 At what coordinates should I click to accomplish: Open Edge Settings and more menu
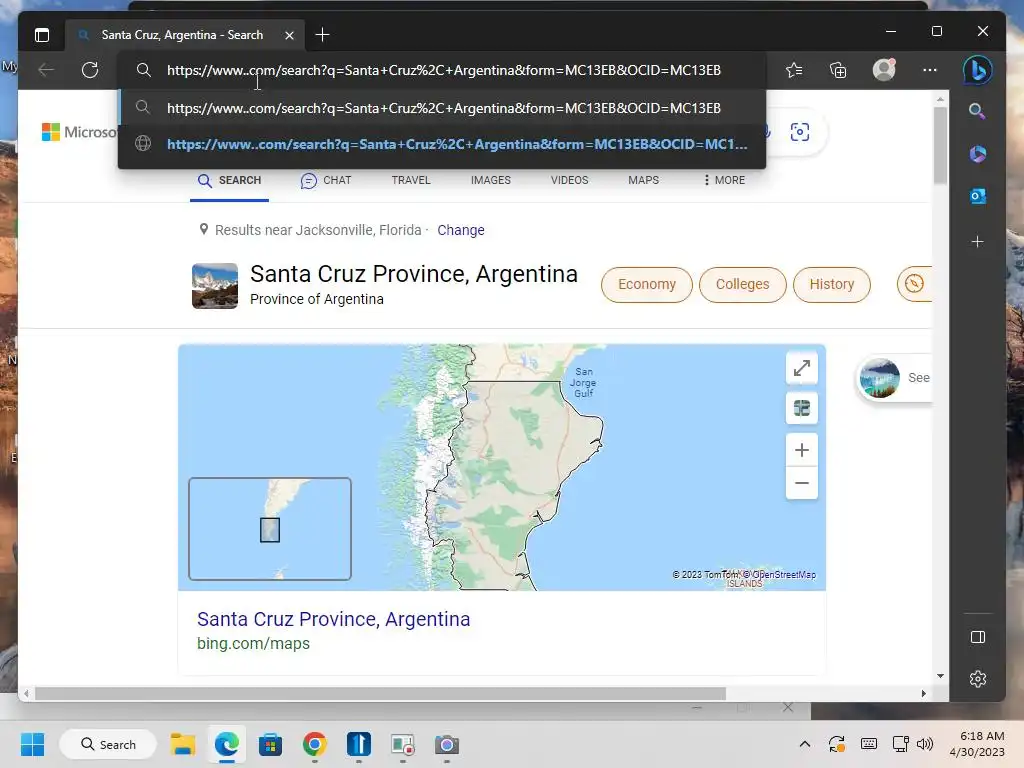929,70
